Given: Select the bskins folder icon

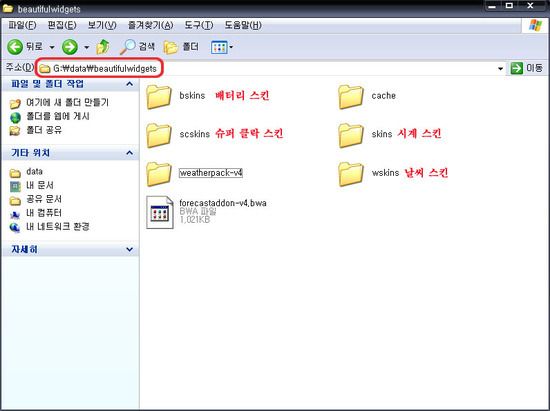Looking at the screenshot, I should pyautogui.click(x=159, y=96).
